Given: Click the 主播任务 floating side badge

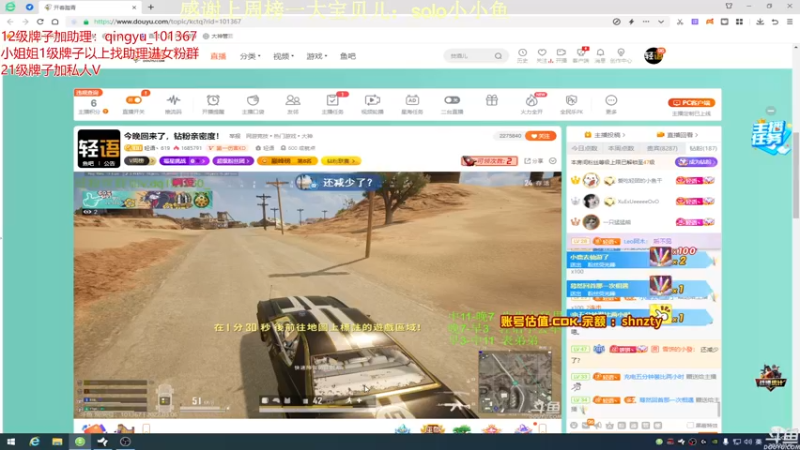Looking at the screenshot, I should [770, 137].
